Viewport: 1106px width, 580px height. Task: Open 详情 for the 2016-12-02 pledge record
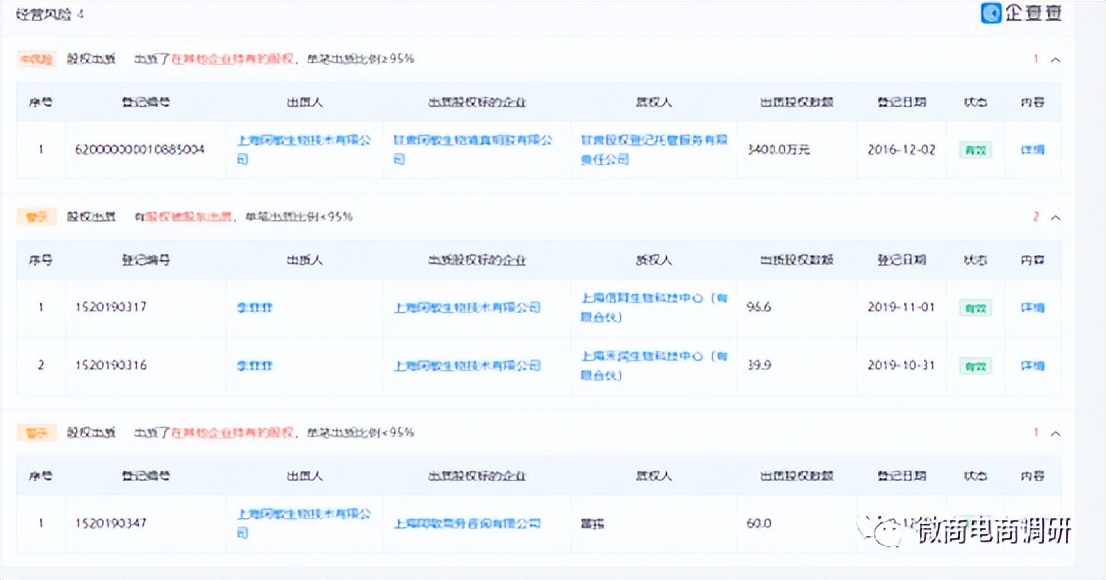[x=1032, y=150]
